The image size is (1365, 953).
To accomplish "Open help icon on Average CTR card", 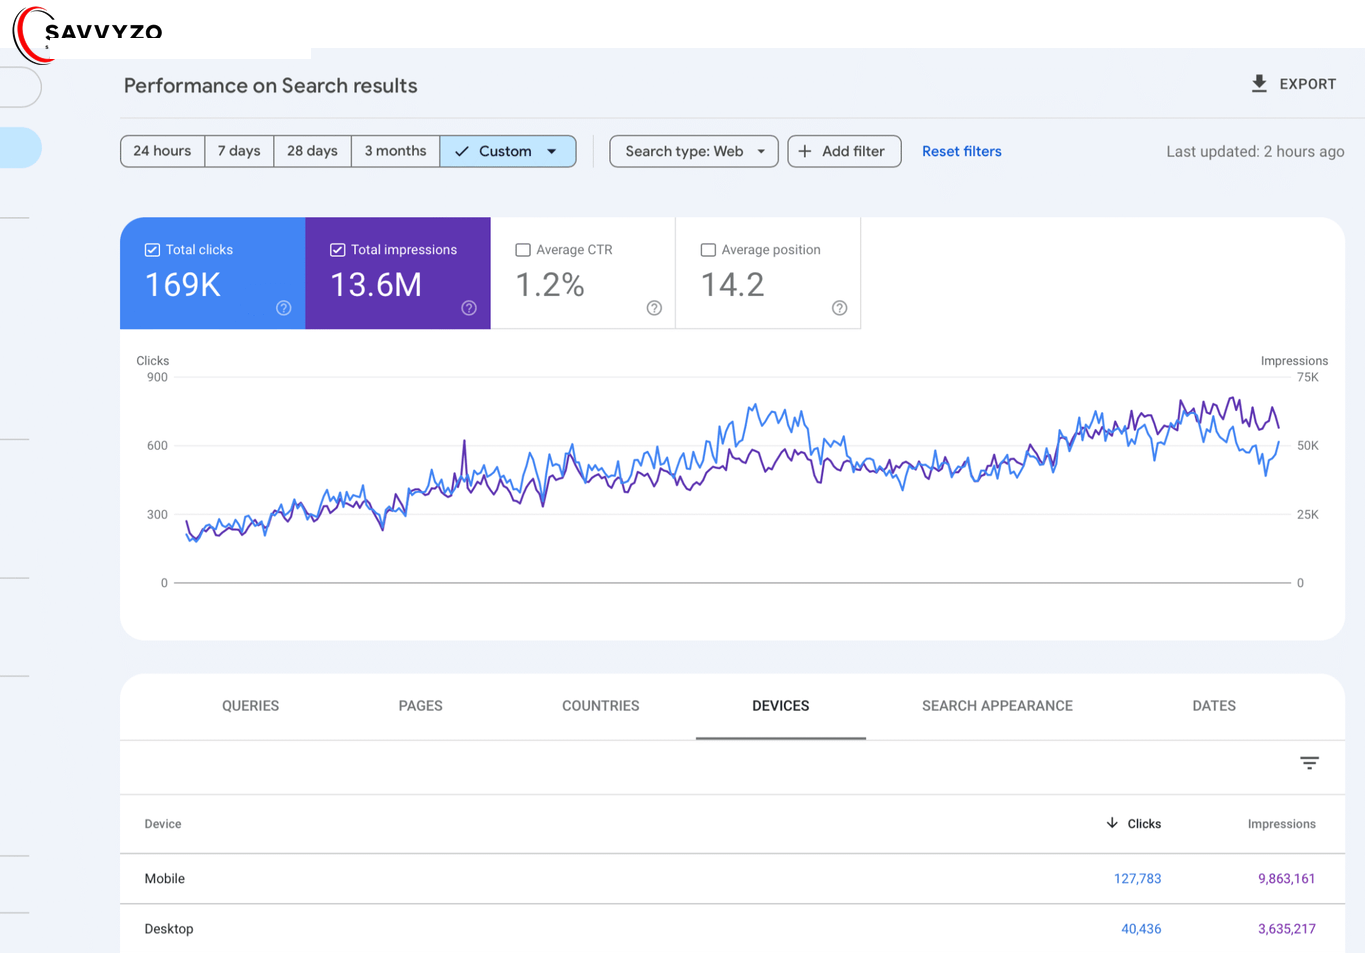I will click(x=654, y=308).
